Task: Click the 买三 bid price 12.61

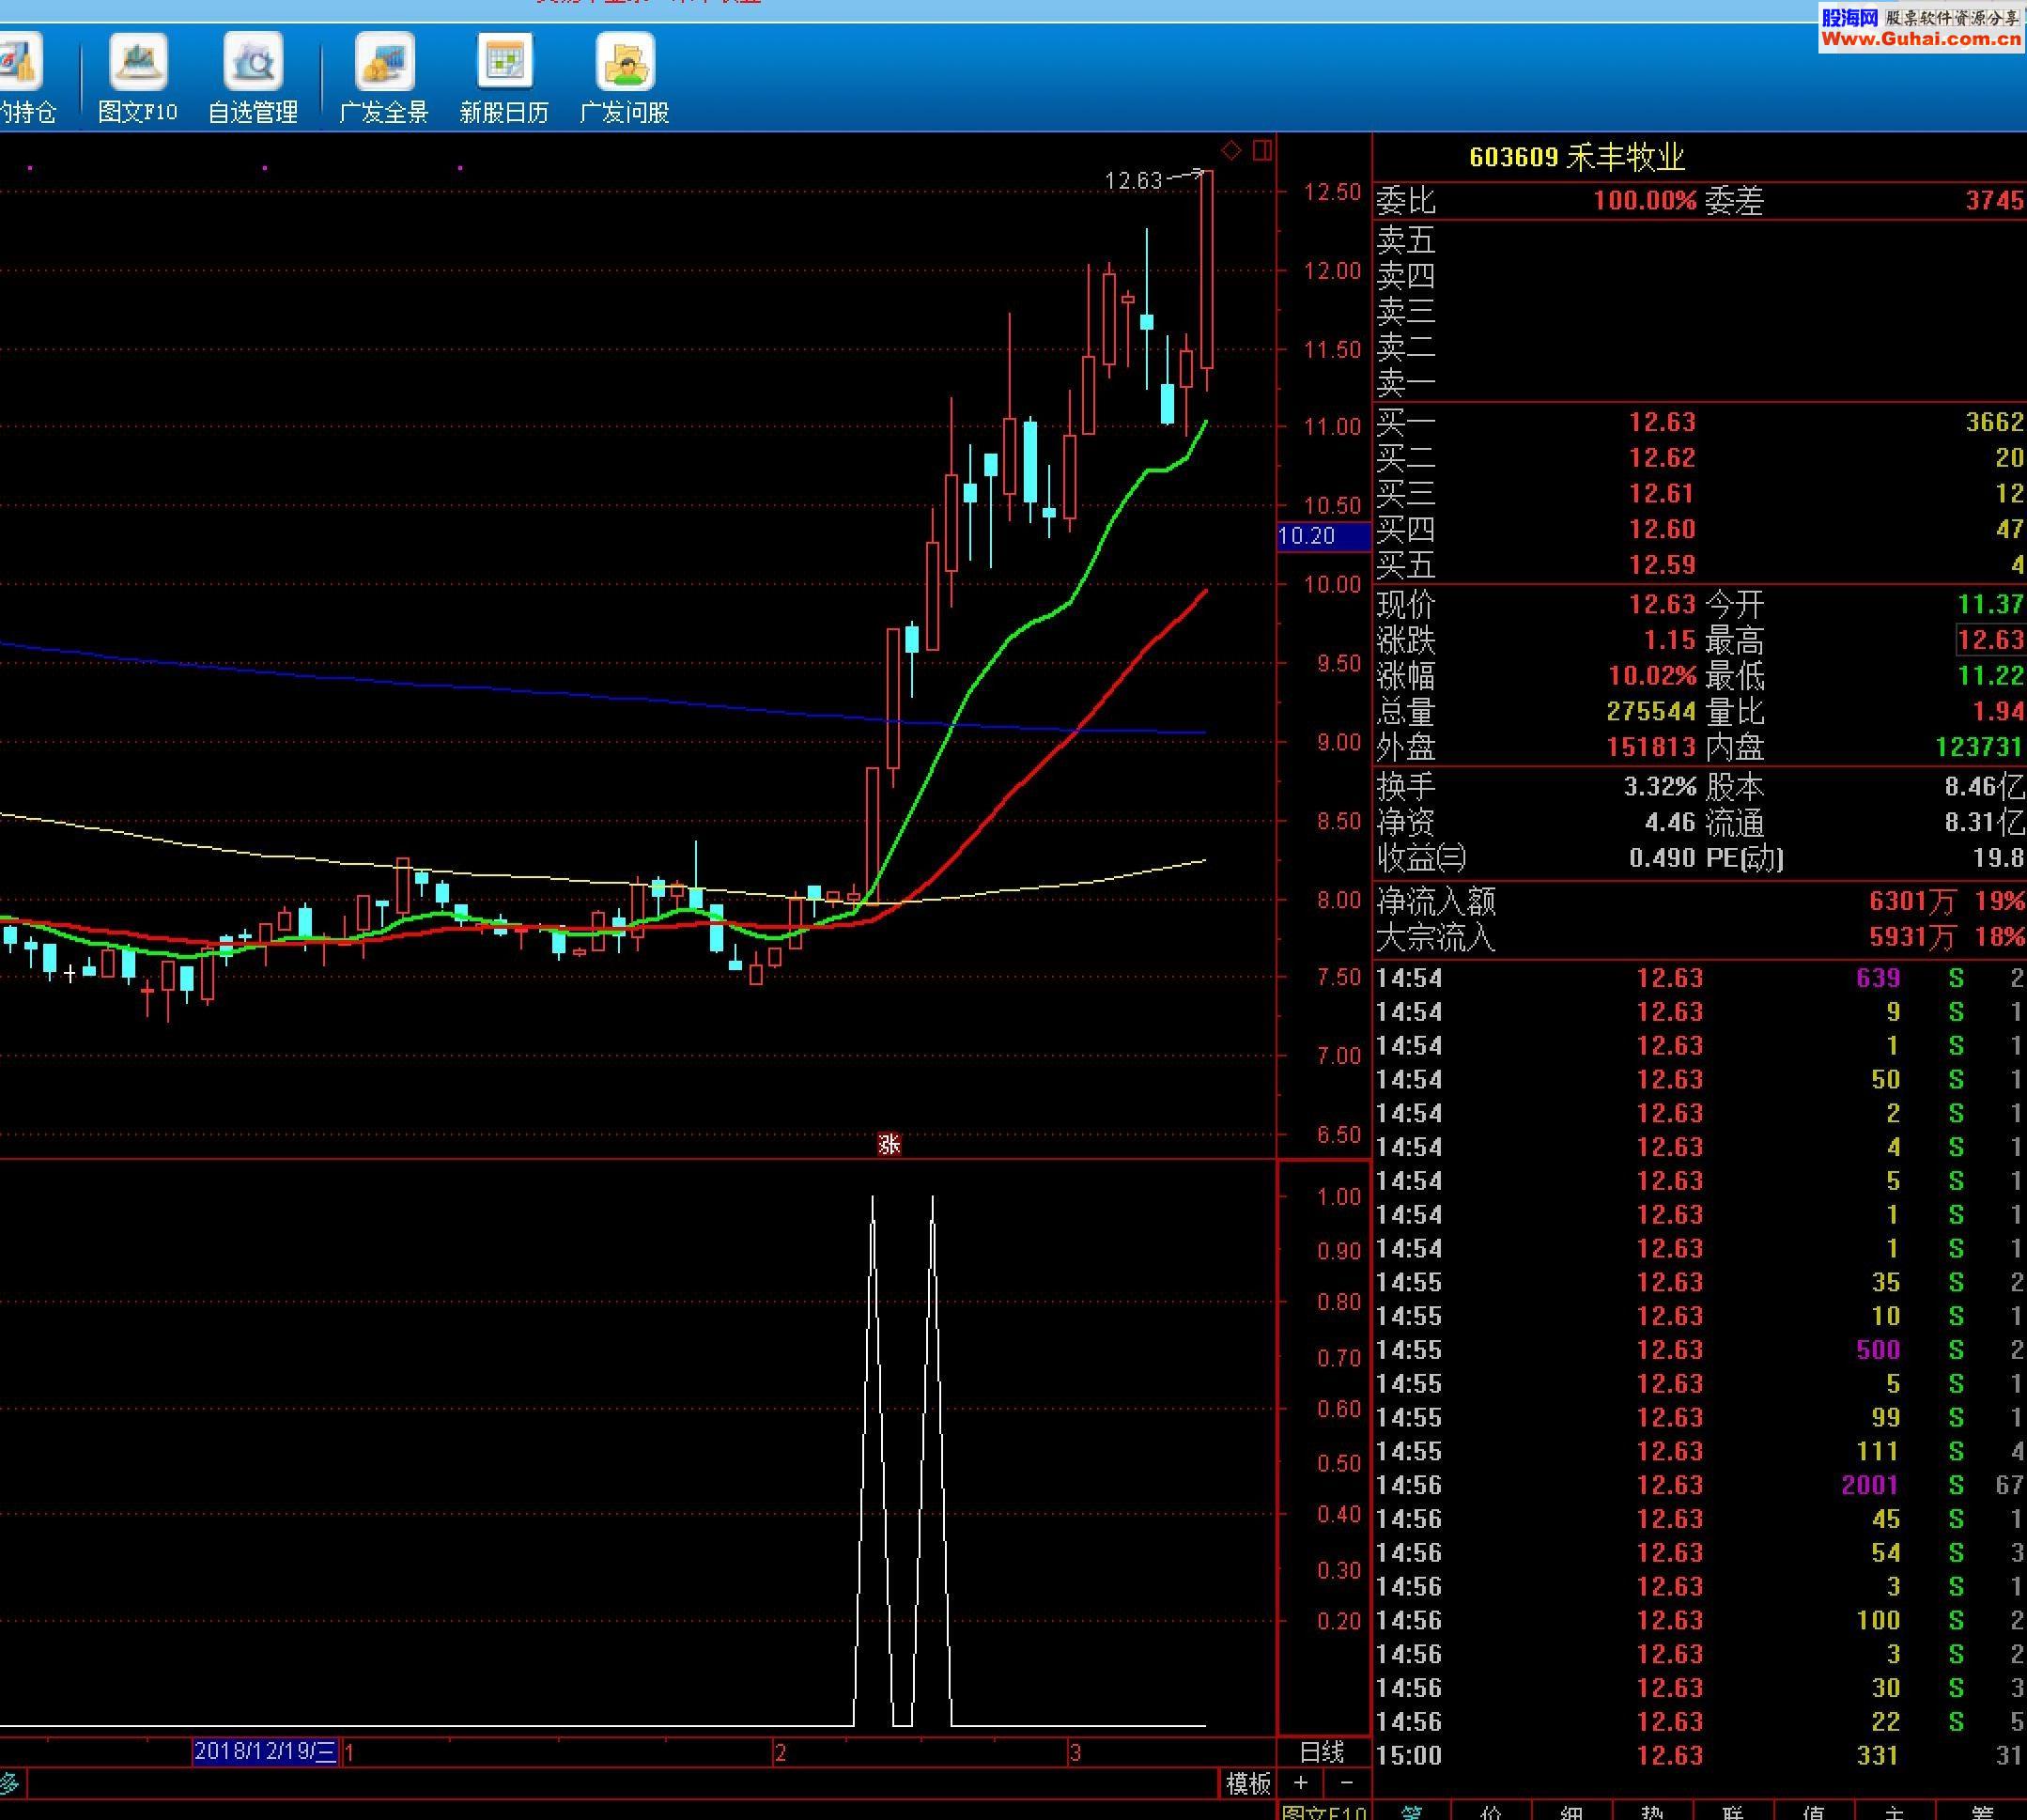Action: (1662, 494)
